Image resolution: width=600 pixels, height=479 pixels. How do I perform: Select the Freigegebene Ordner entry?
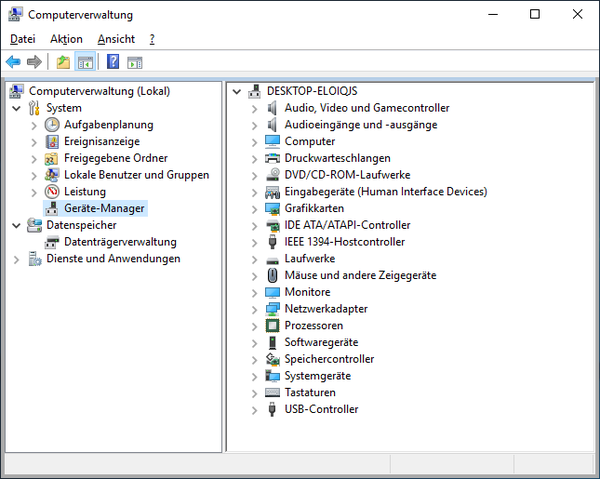click(x=116, y=158)
